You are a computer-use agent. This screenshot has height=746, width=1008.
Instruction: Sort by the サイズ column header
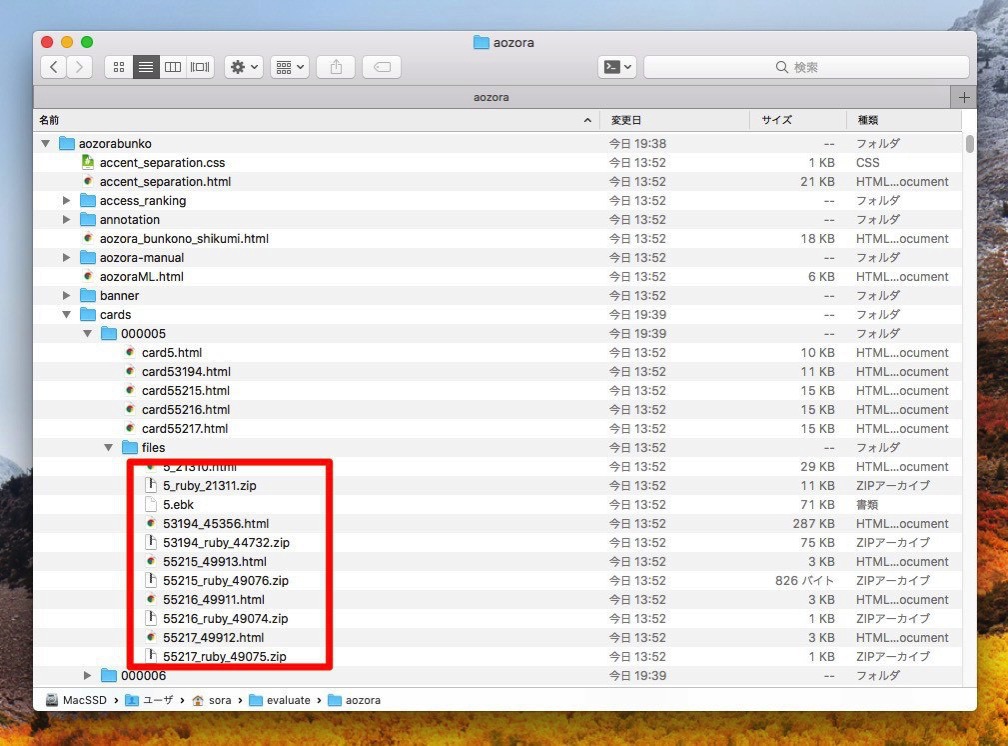click(776, 120)
